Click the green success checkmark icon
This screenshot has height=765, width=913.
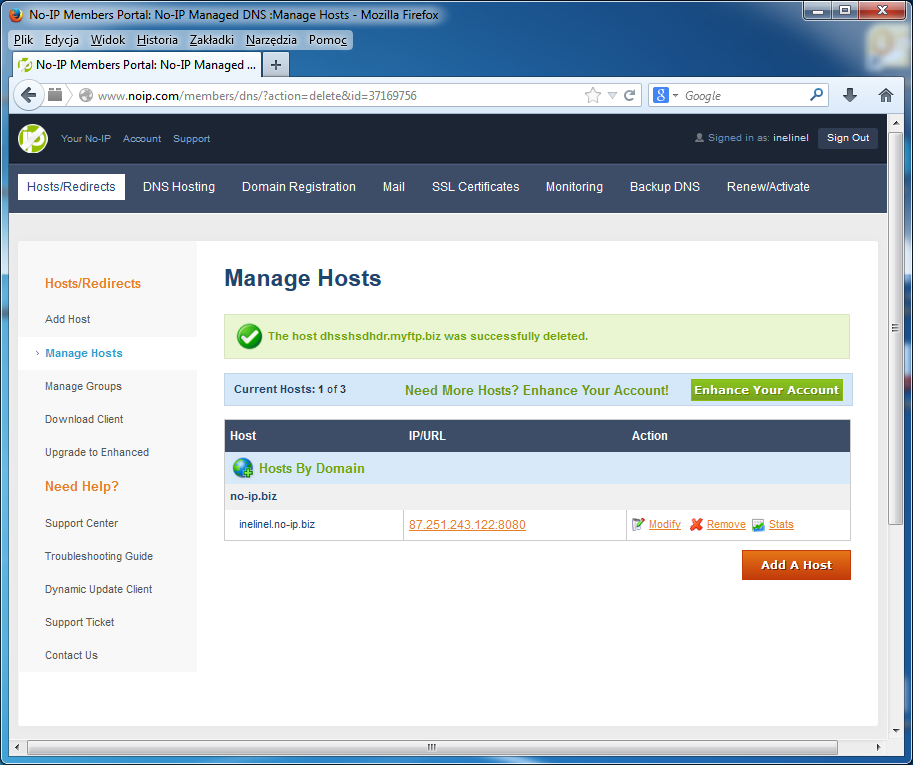click(249, 337)
